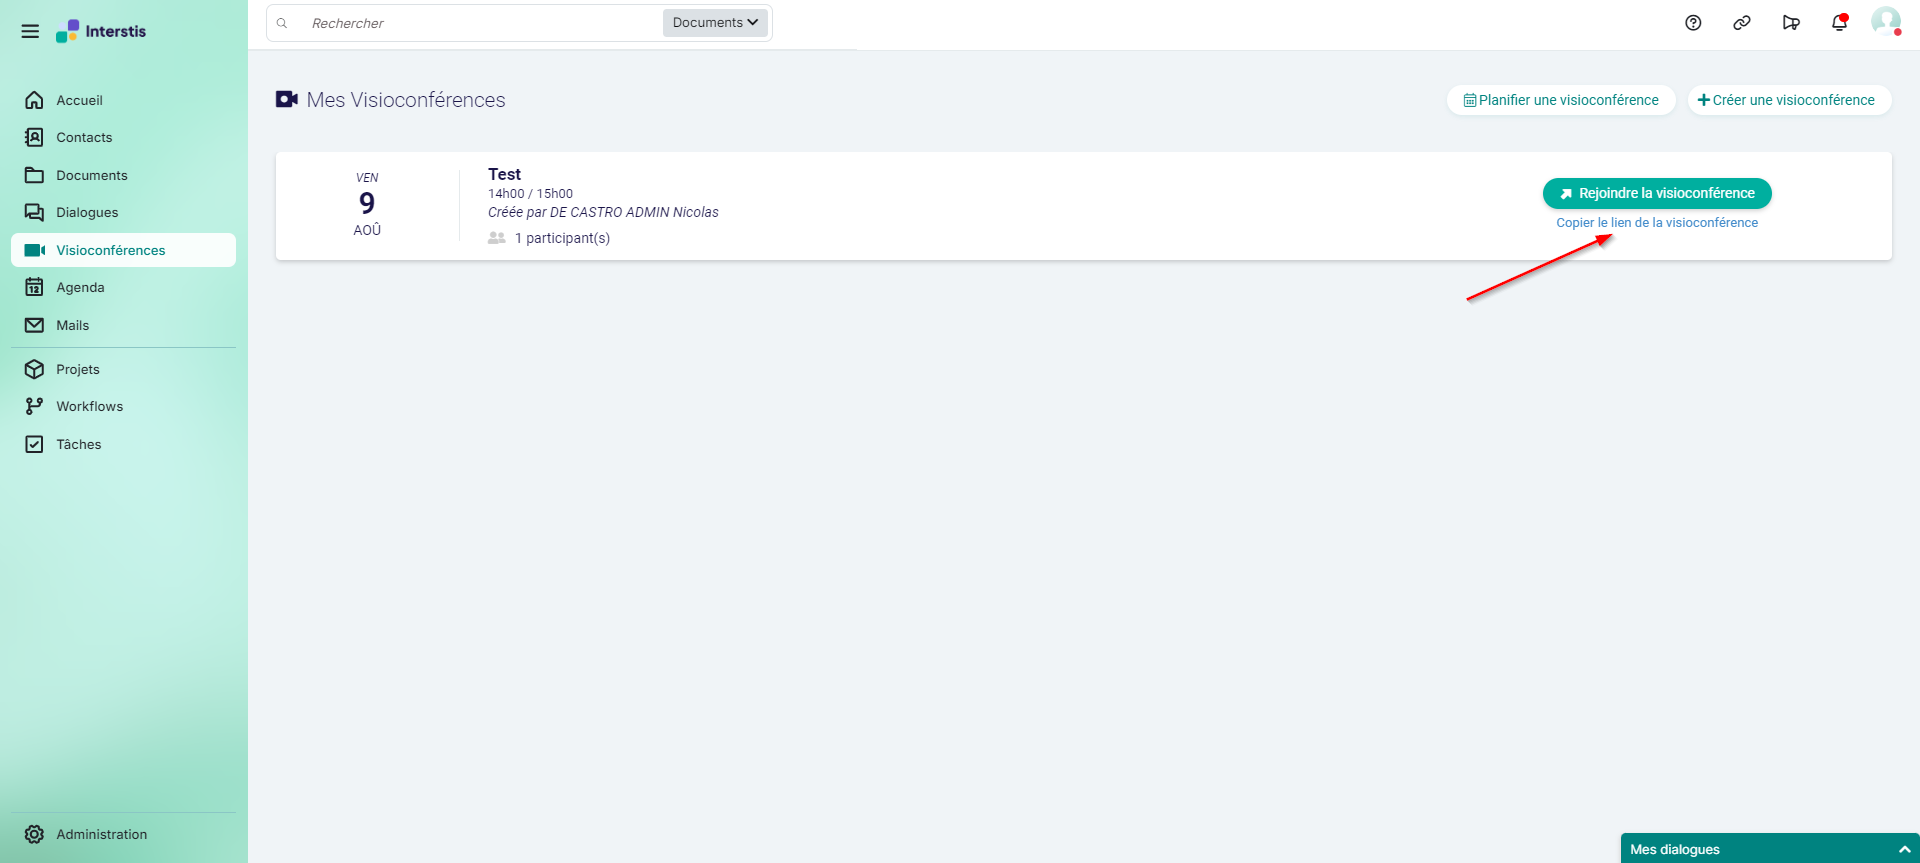Open the flag icon in header
This screenshot has height=863, width=1920.
pos(1791,23)
